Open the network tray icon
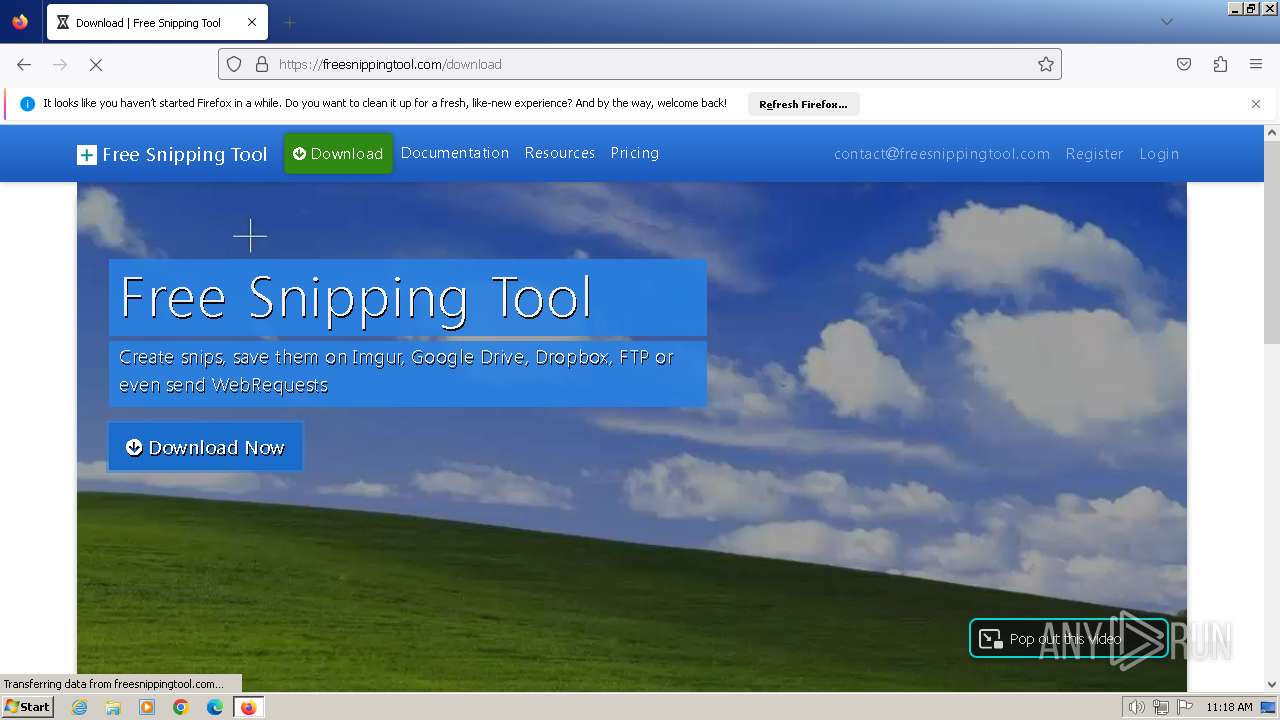The height and width of the screenshot is (720, 1280). point(1161,707)
